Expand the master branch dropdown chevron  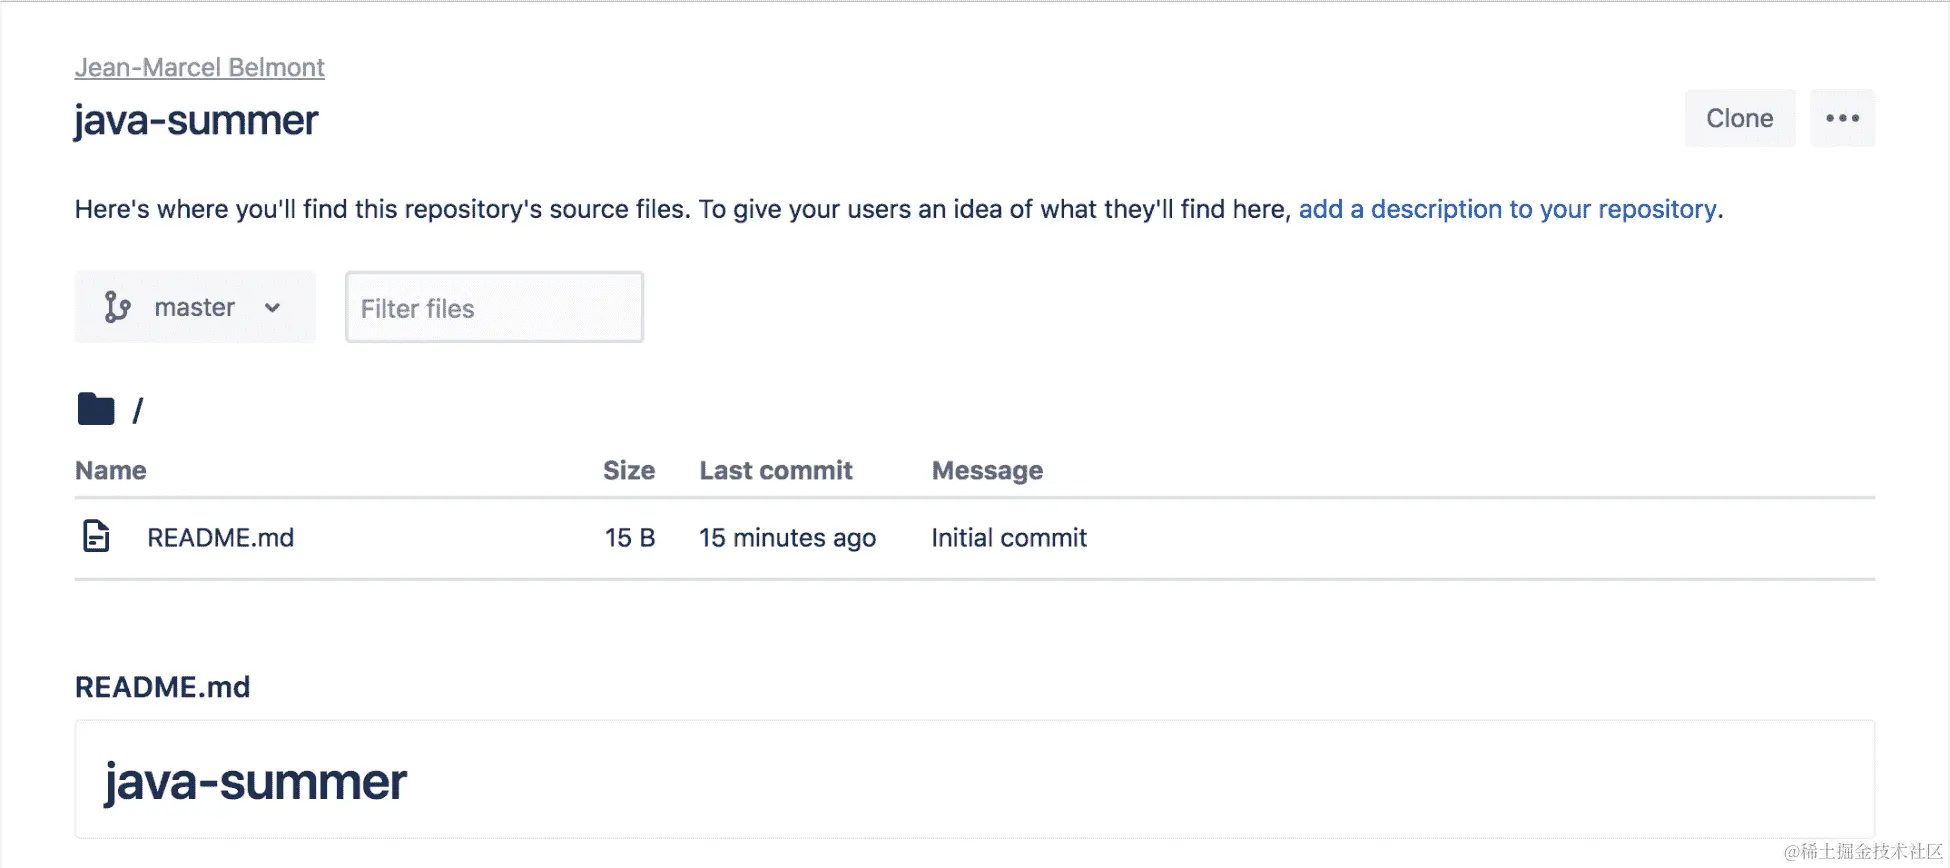pyautogui.click(x=272, y=308)
